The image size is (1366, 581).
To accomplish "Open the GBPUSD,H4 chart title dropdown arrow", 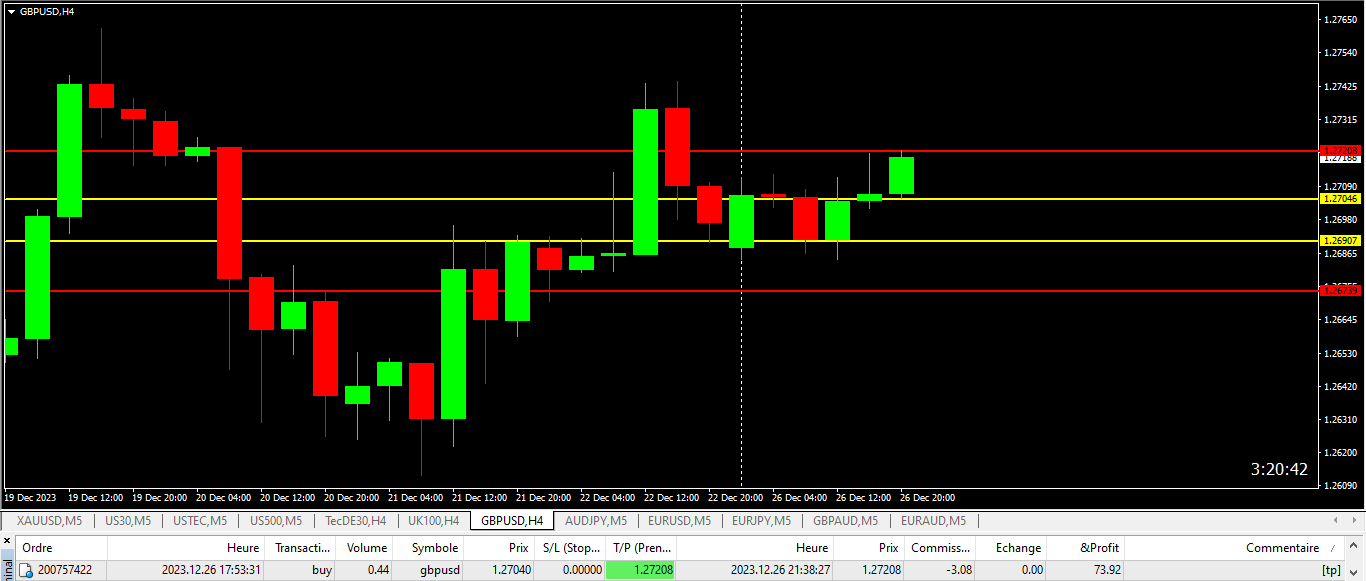I will pyautogui.click(x=11, y=11).
